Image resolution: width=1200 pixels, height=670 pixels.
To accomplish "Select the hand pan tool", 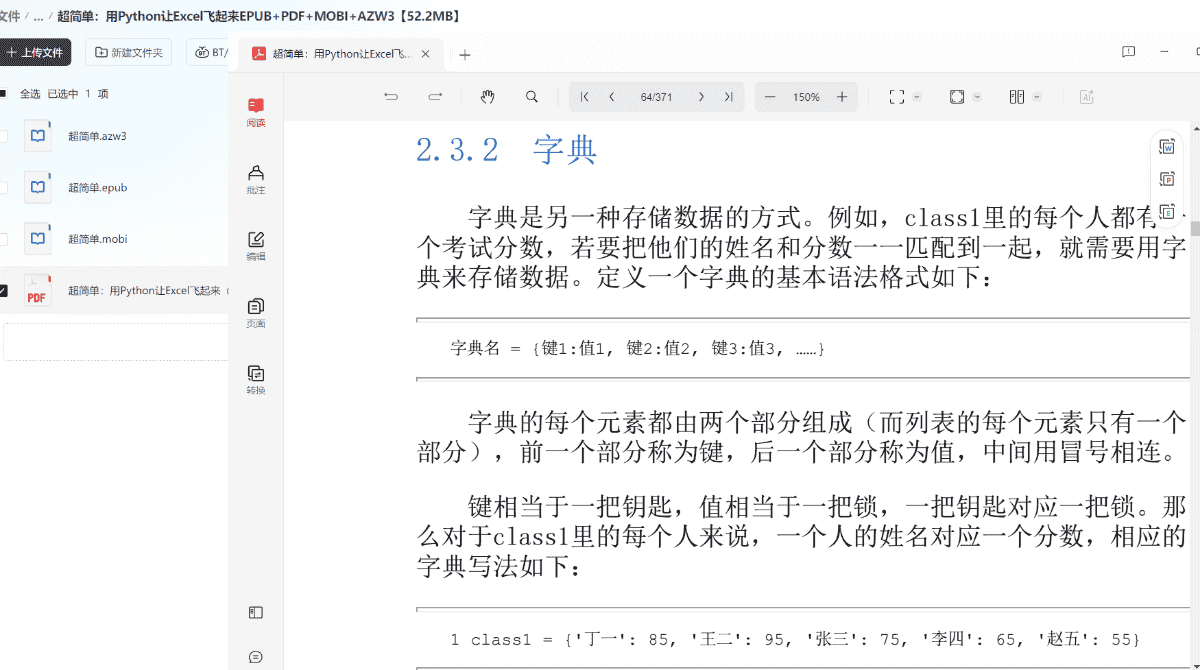I will (487, 97).
